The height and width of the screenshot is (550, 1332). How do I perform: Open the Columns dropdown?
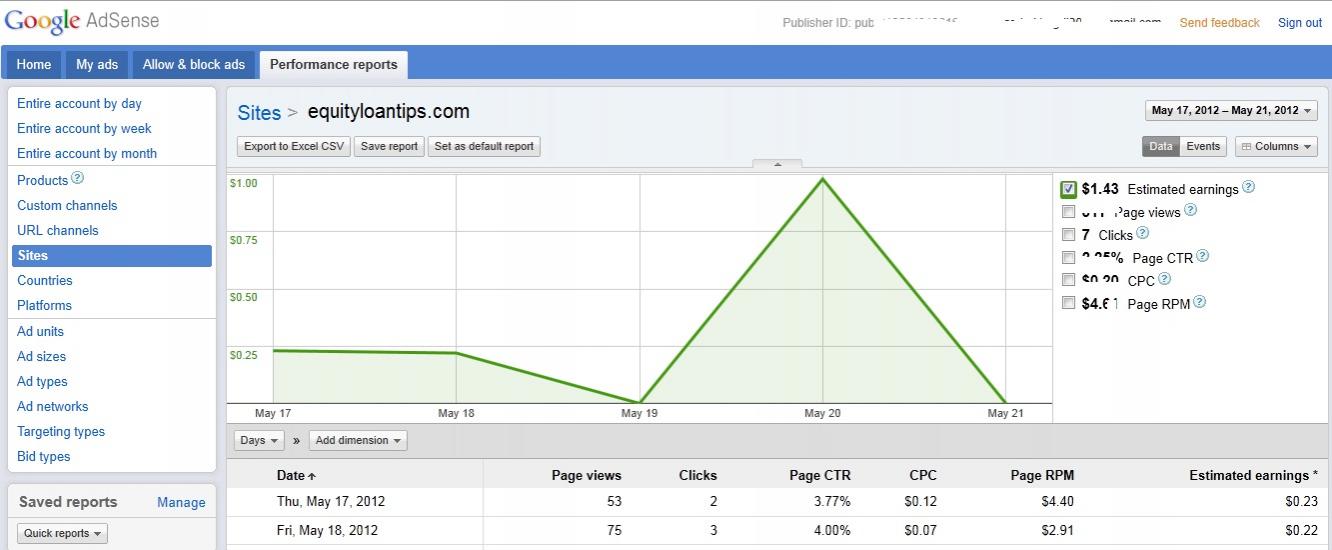pos(1276,146)
